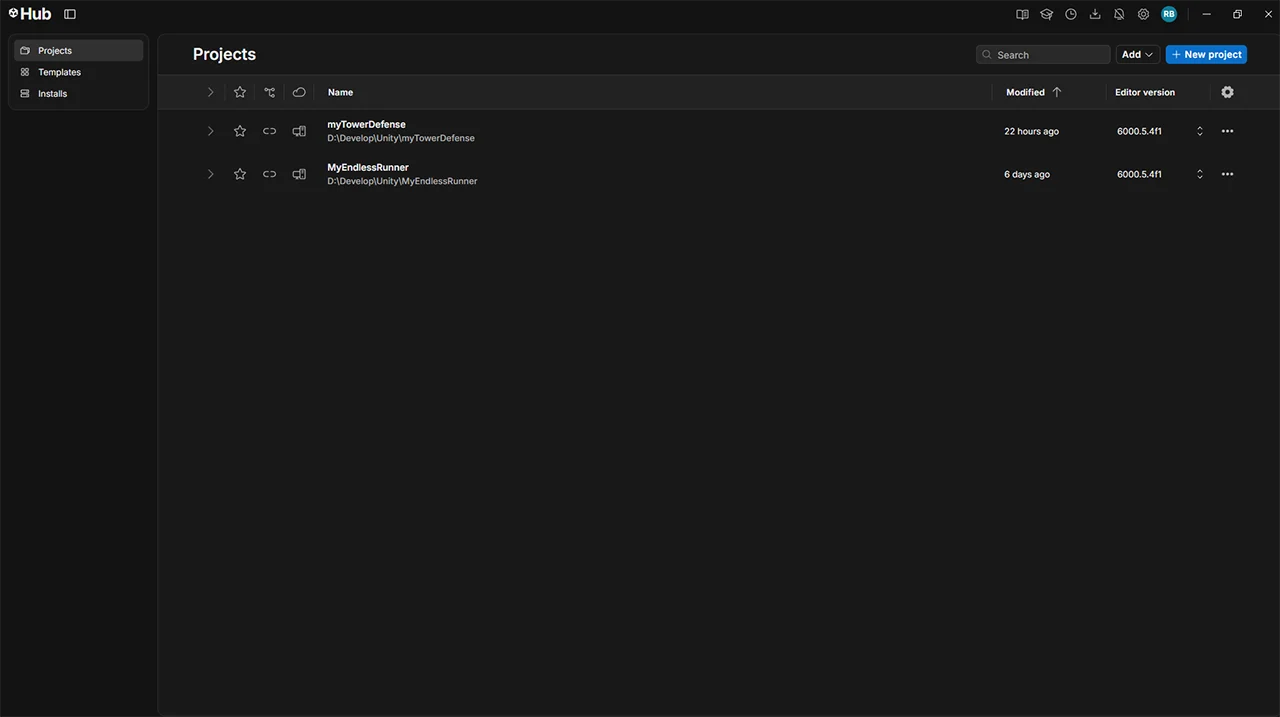Expand the myTowerDefense project row
The height and width of the screenshot is (717, 1280).
tap(210, 131)
